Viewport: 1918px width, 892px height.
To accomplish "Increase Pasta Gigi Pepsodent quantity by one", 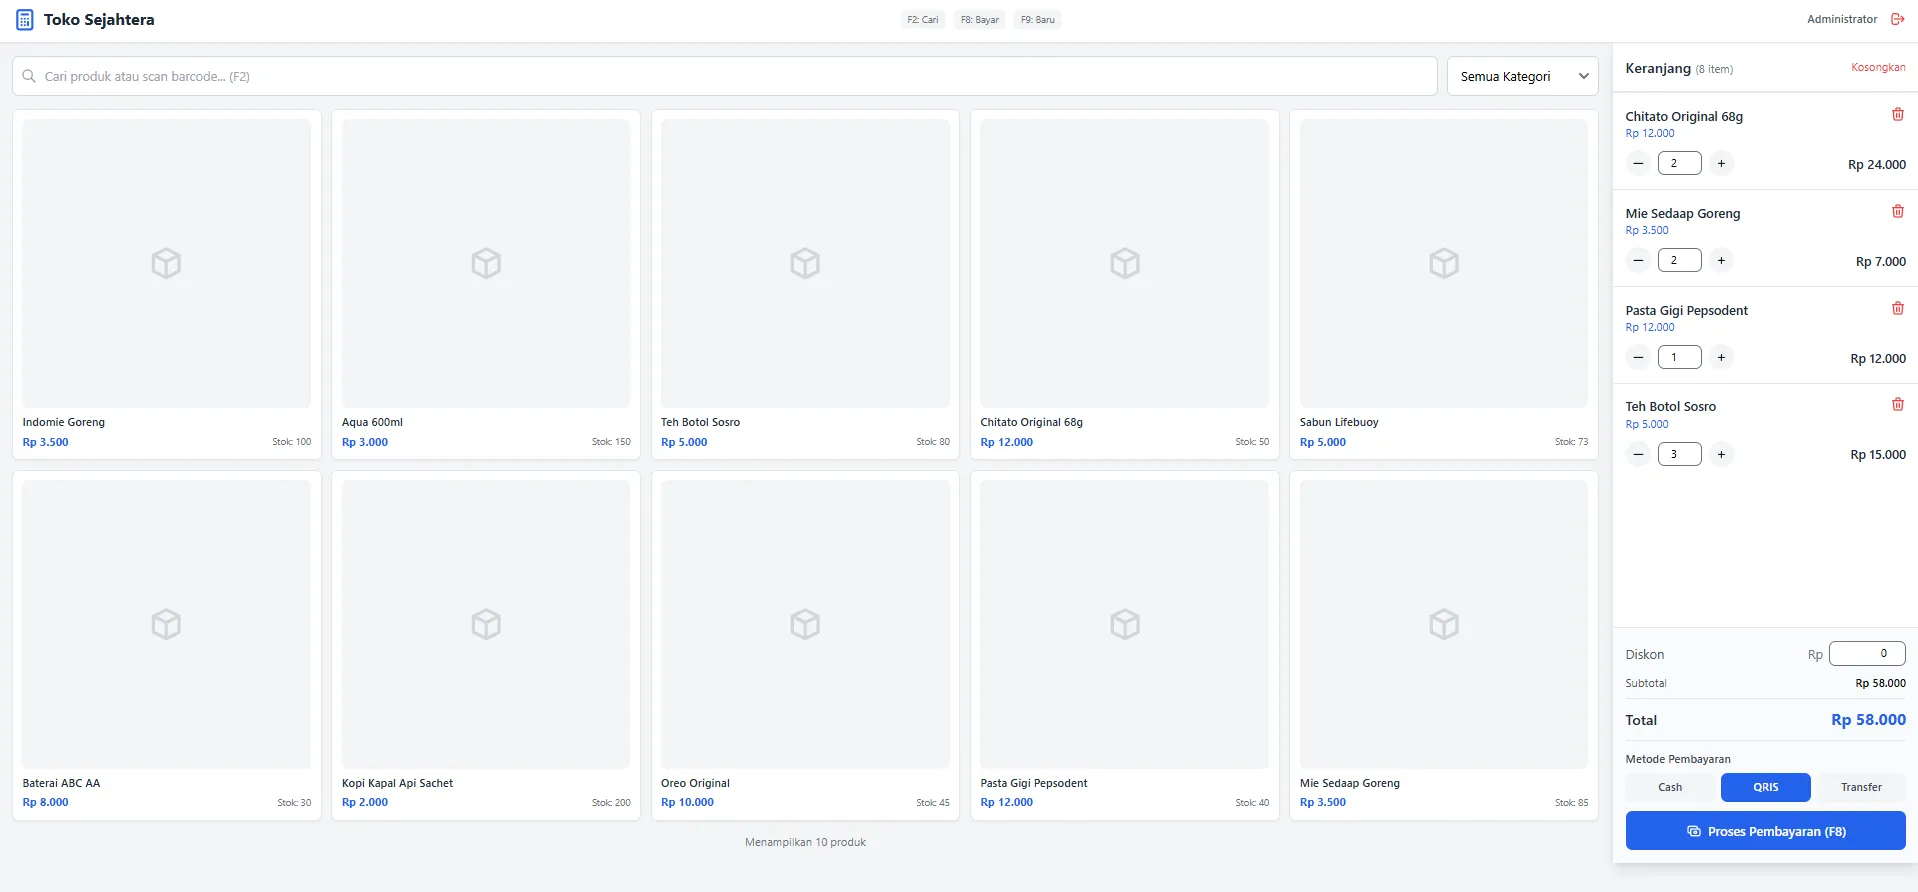I will (x=1721, y=358).
